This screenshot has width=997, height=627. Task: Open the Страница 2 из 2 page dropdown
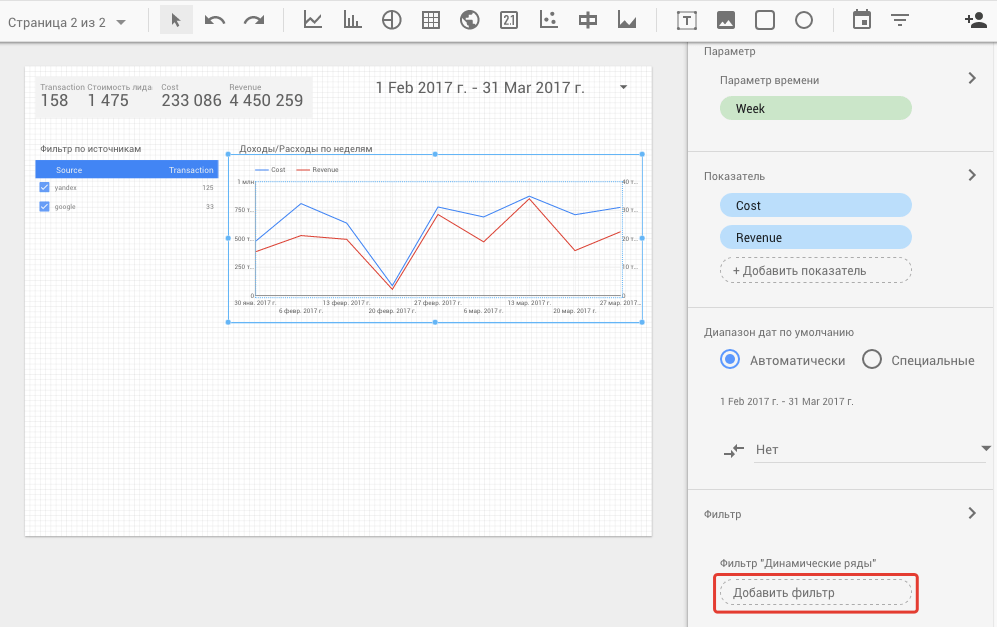[67, 21]
